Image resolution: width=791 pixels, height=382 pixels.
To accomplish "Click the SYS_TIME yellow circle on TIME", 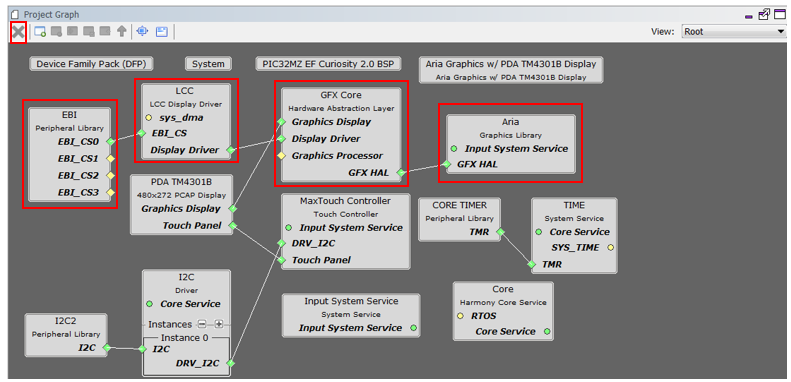I will click(610, 248).
